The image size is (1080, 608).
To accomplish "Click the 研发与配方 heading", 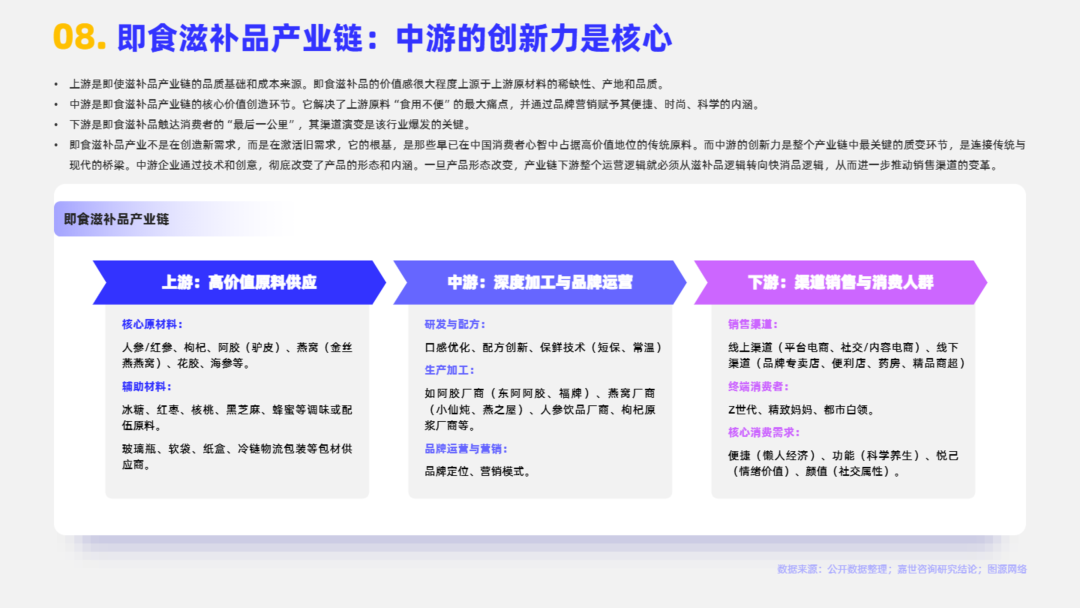I will [x=456, y=325].
